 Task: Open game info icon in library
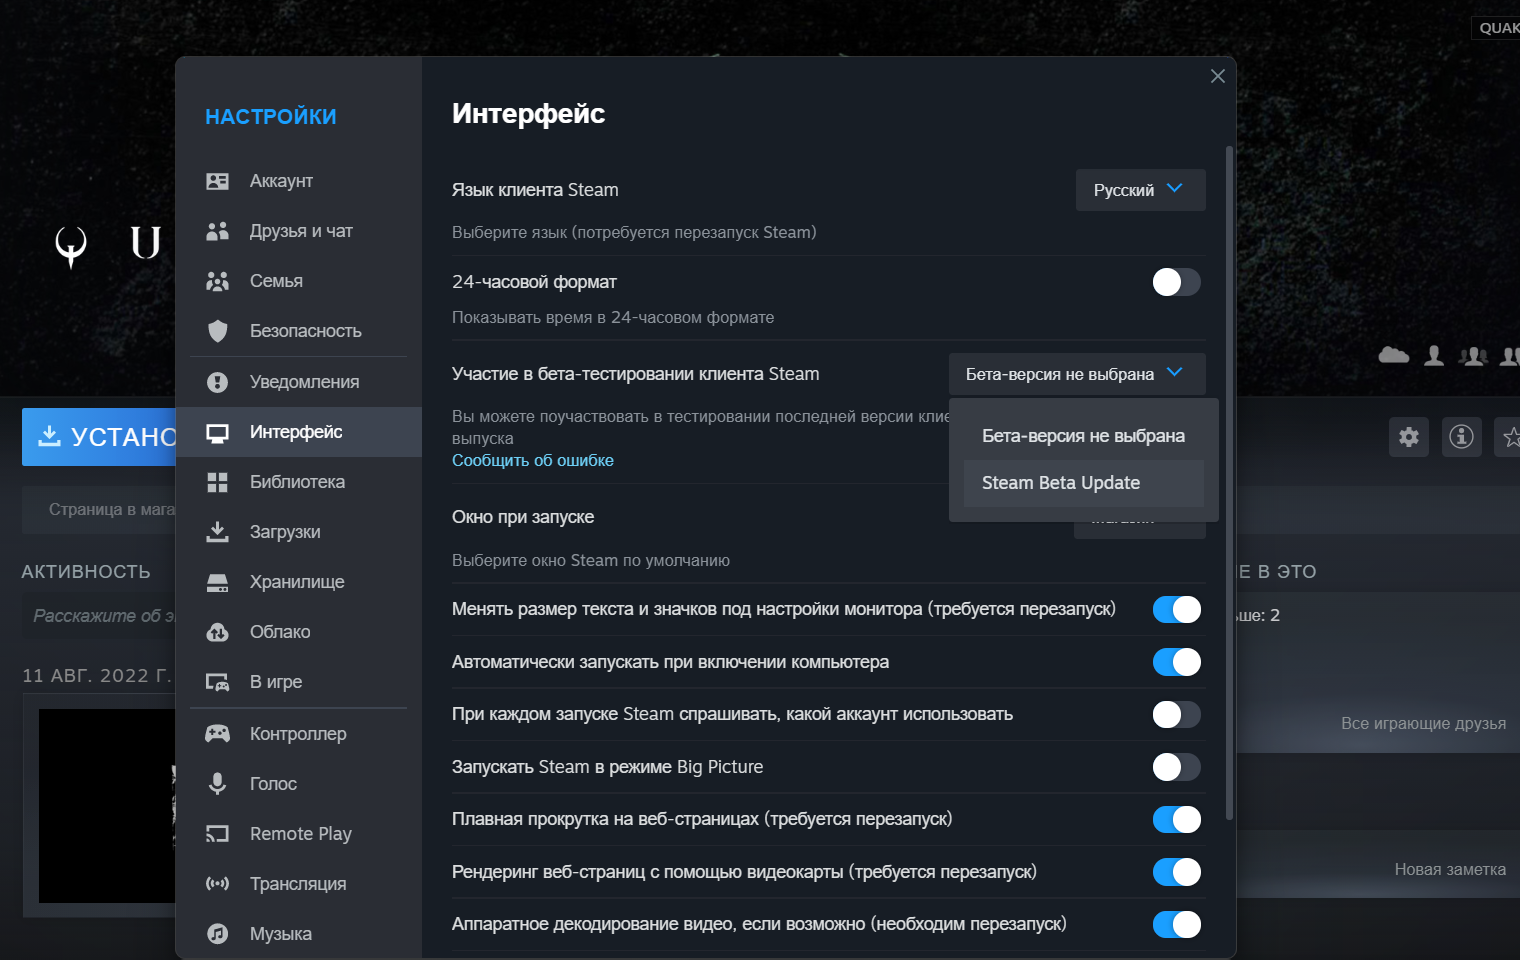1462,437
